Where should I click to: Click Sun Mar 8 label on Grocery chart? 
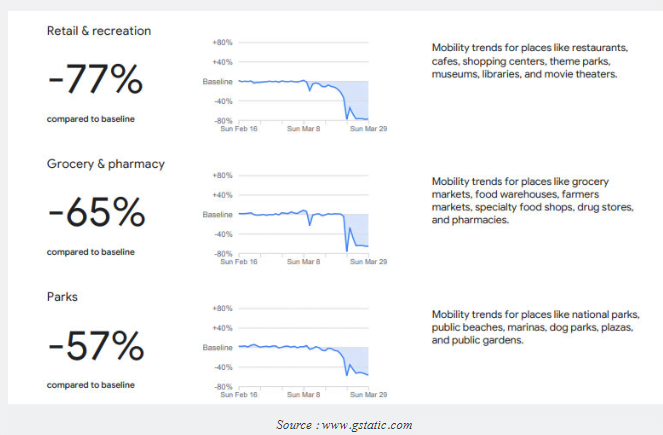click(303, 261)
